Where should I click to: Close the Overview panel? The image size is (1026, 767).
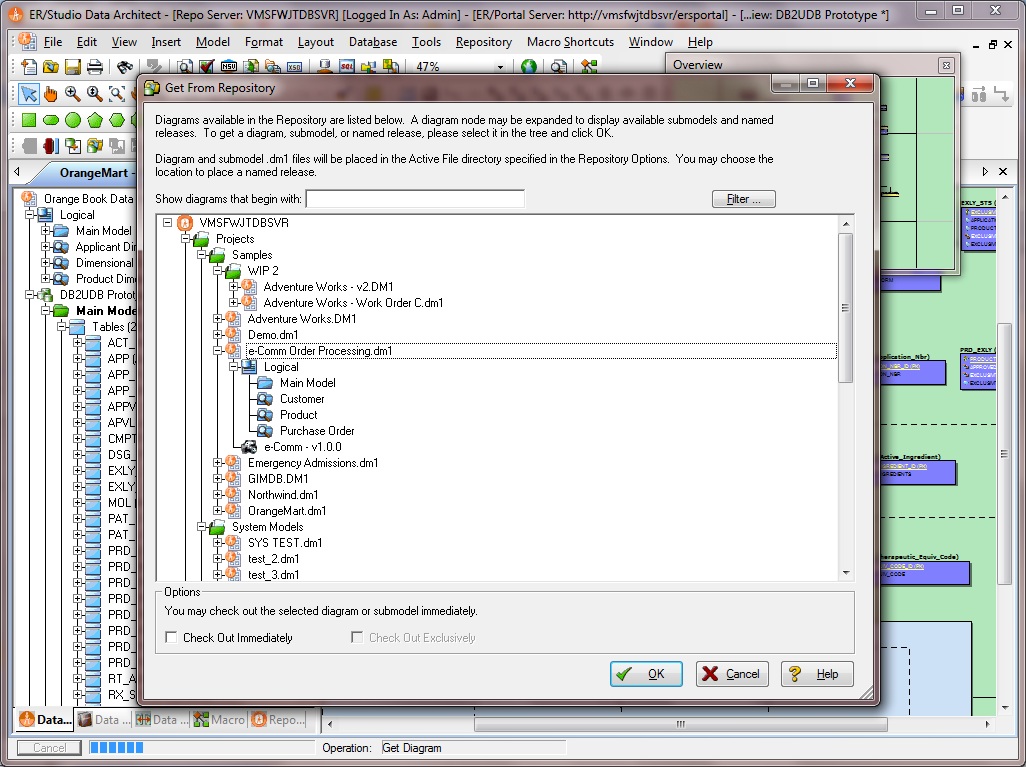(946, 65)
